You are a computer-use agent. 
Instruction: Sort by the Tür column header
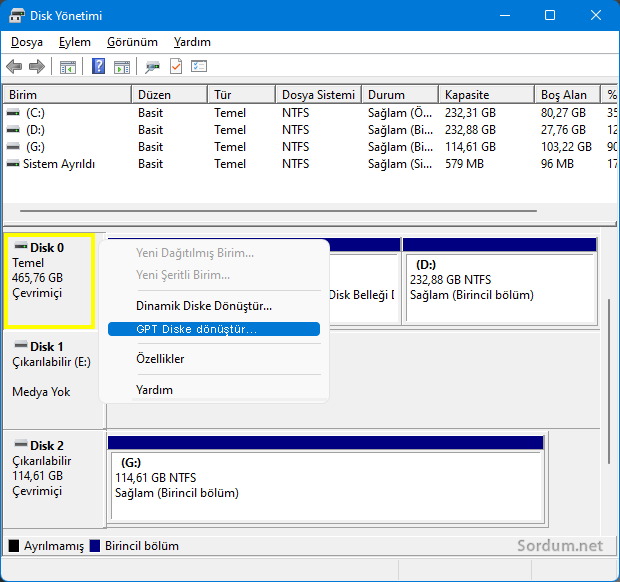[x=242, y=95]
